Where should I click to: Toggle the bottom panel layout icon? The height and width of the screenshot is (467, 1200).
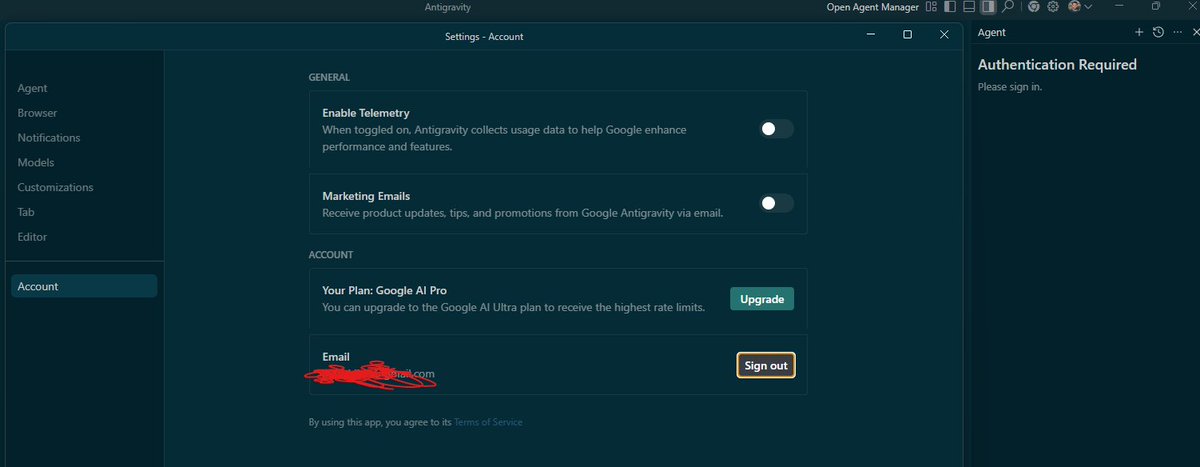pos(969,6)
